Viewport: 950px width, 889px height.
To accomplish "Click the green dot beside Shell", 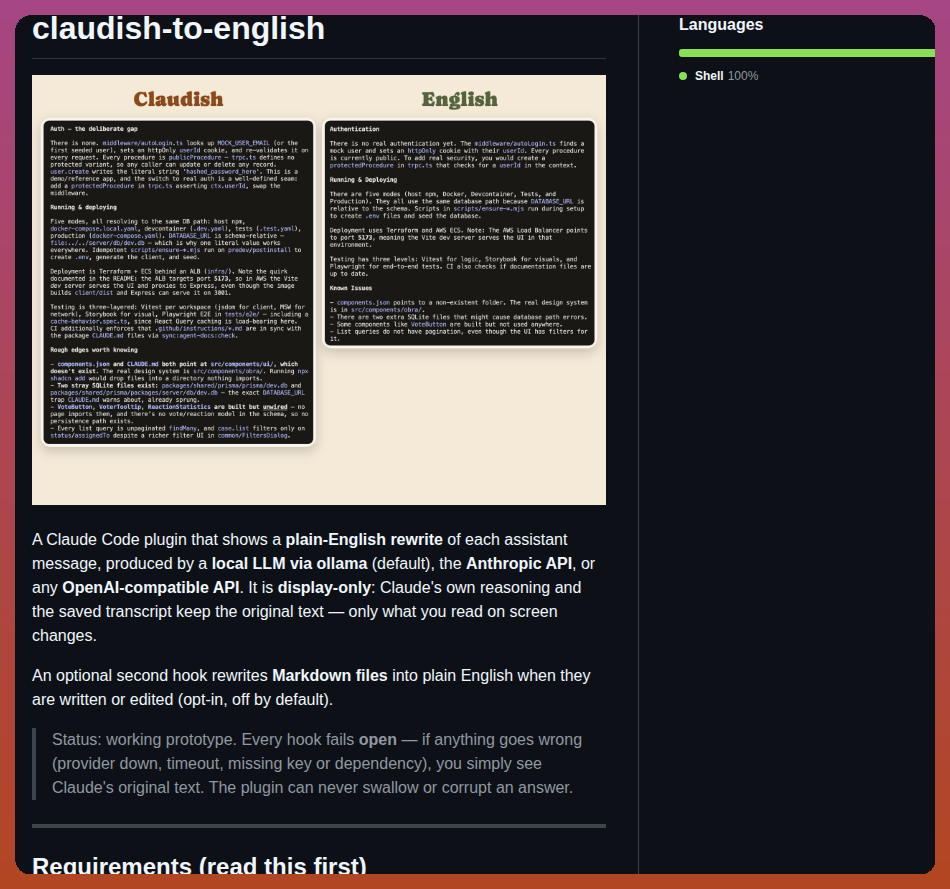I will pos(683,76).
